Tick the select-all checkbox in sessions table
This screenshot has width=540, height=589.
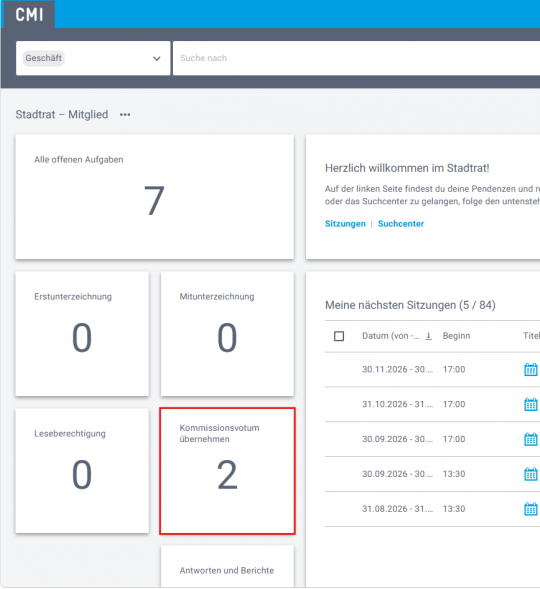coord(339,336)
